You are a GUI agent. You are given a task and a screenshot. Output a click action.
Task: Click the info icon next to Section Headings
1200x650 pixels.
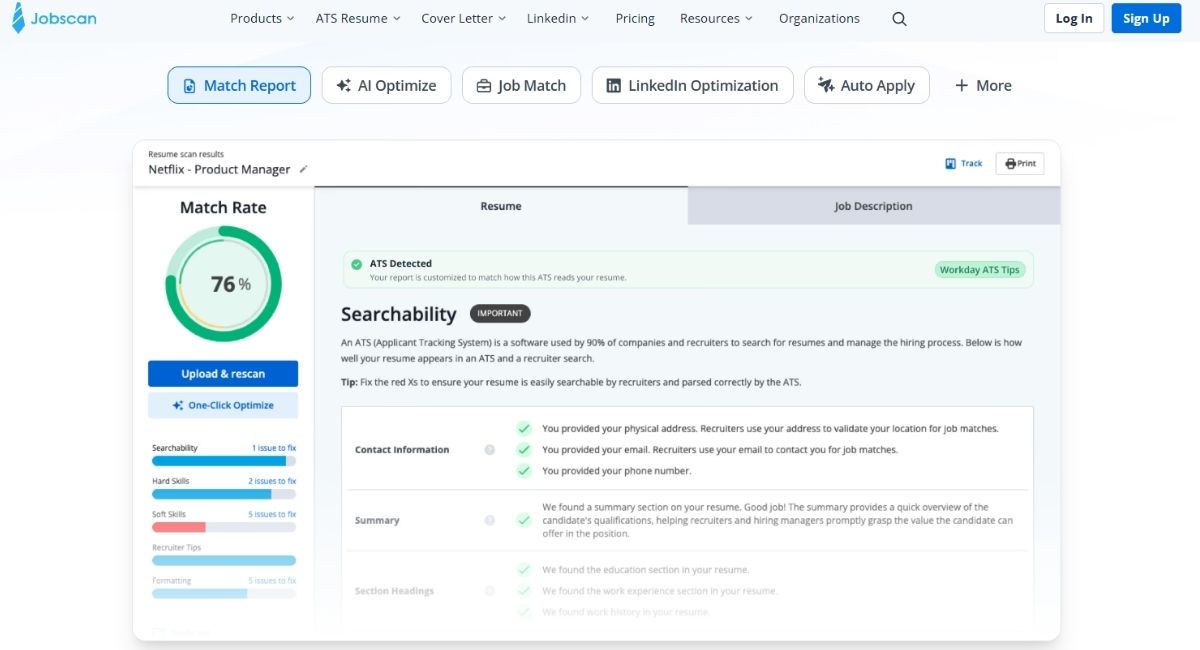coord(490,591)
